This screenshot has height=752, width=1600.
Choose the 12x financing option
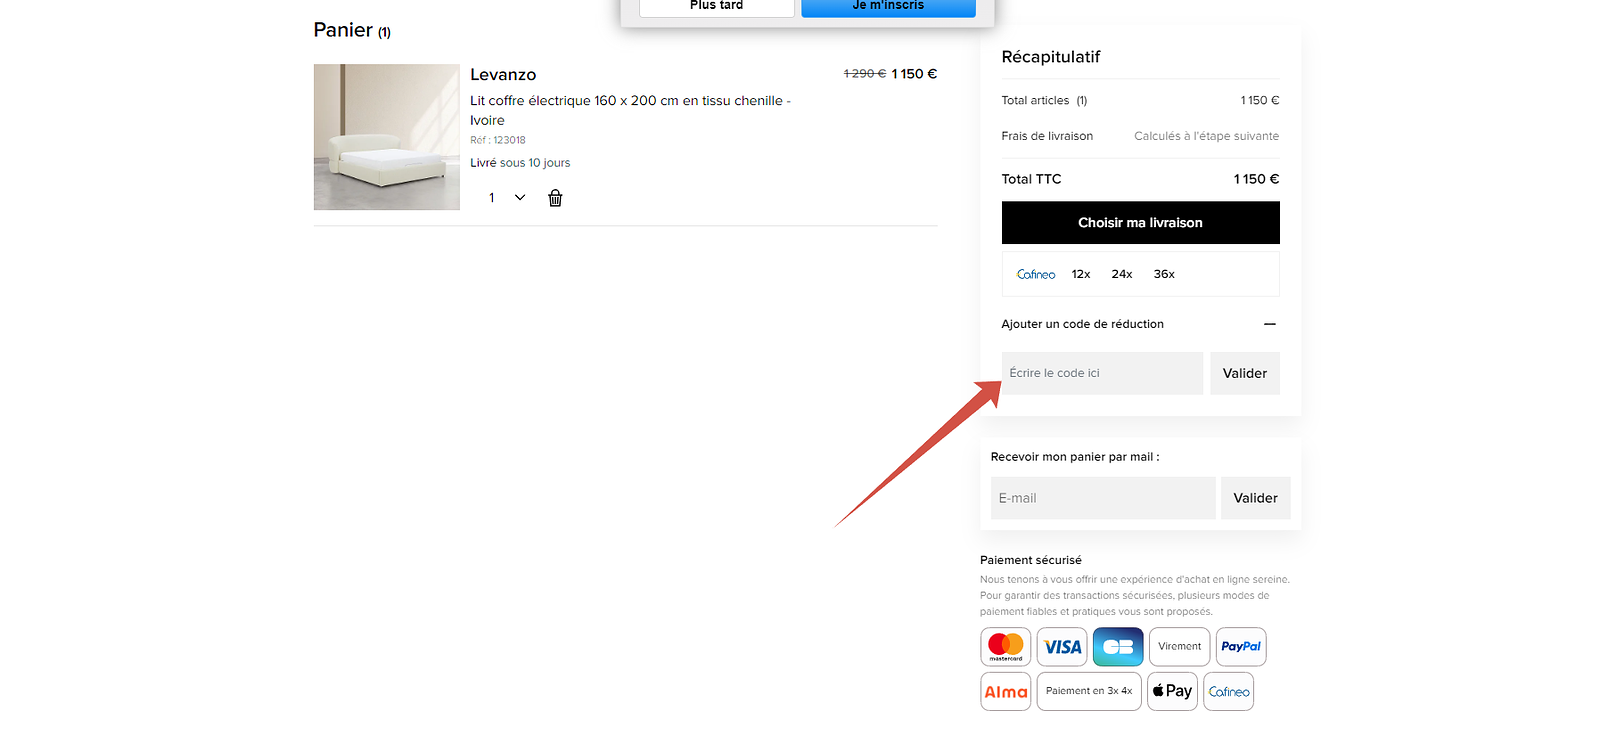1081,274
